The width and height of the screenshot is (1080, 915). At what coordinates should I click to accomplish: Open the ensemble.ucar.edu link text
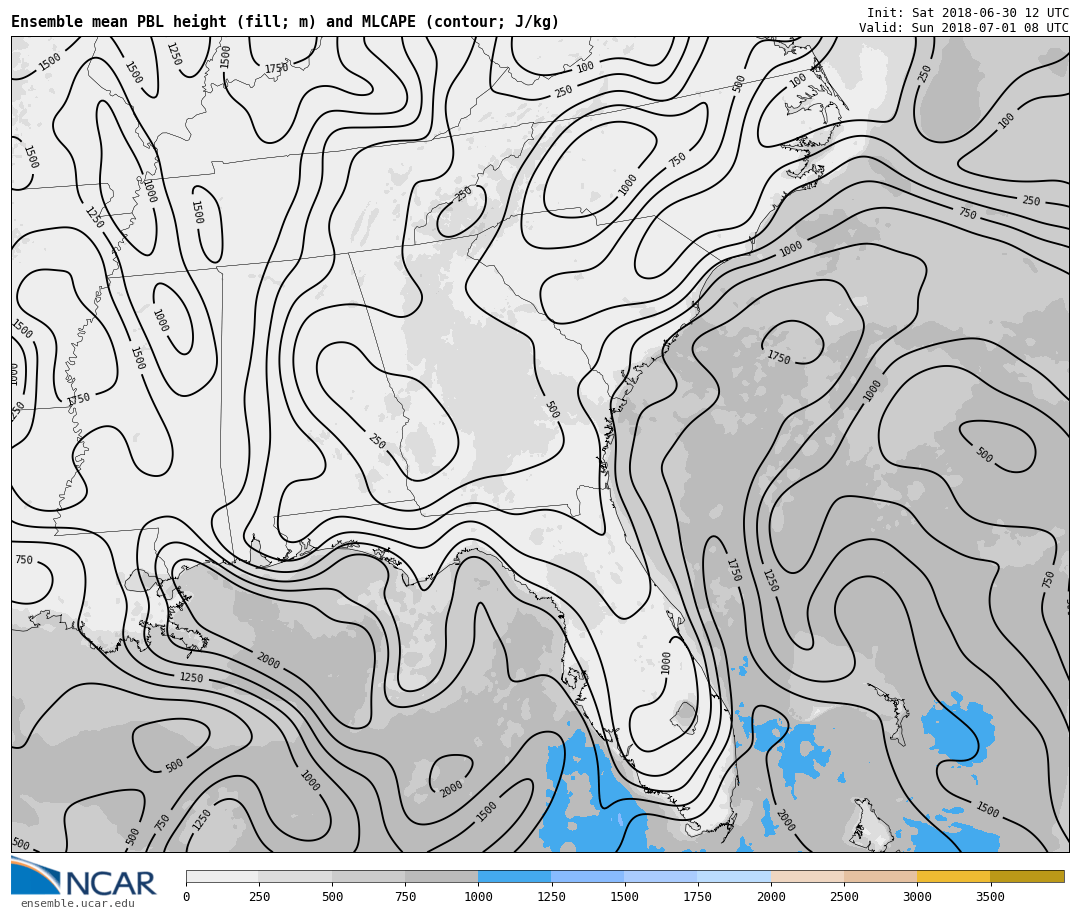point(78,904)
